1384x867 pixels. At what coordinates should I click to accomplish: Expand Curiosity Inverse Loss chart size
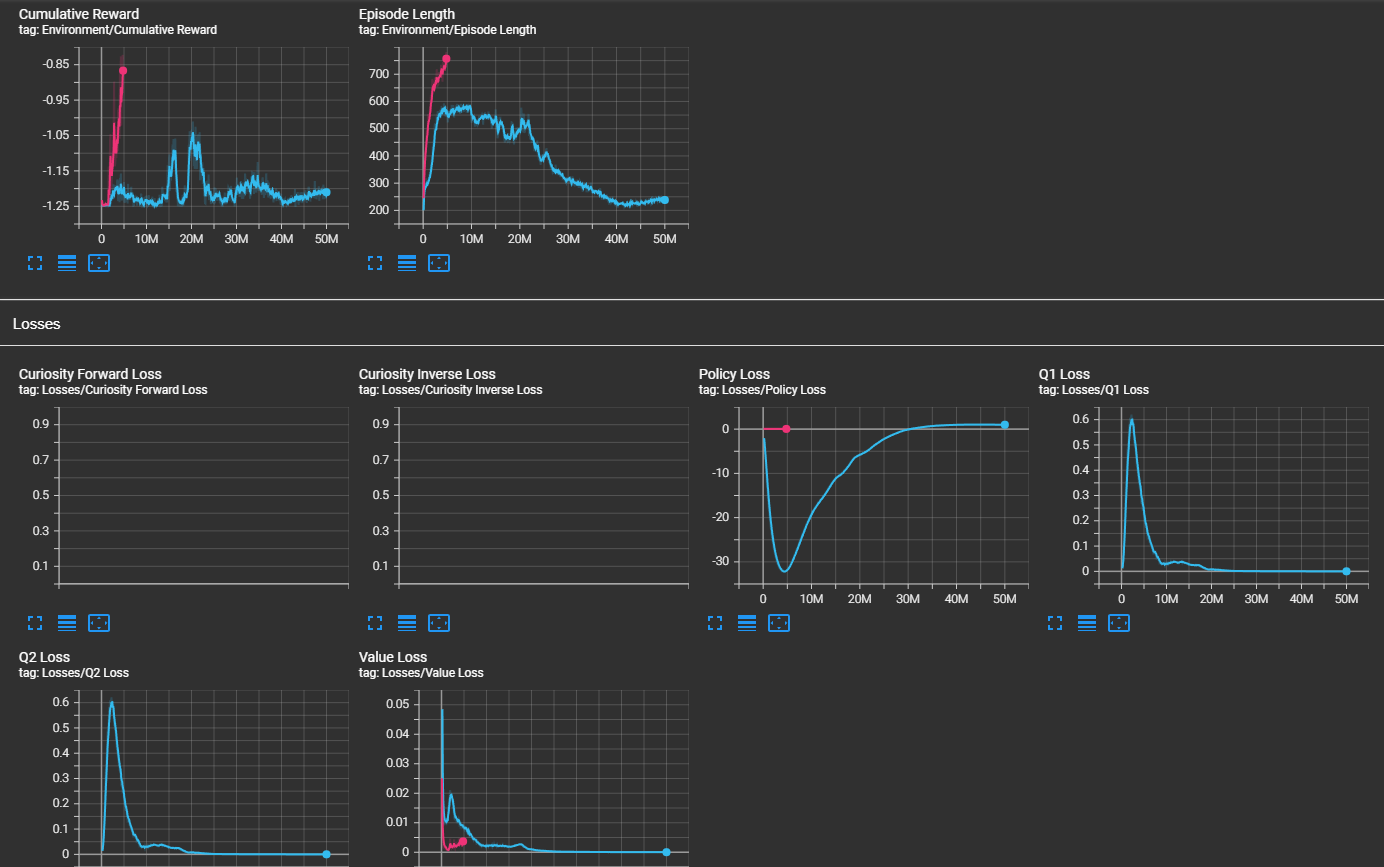(376, 623)
